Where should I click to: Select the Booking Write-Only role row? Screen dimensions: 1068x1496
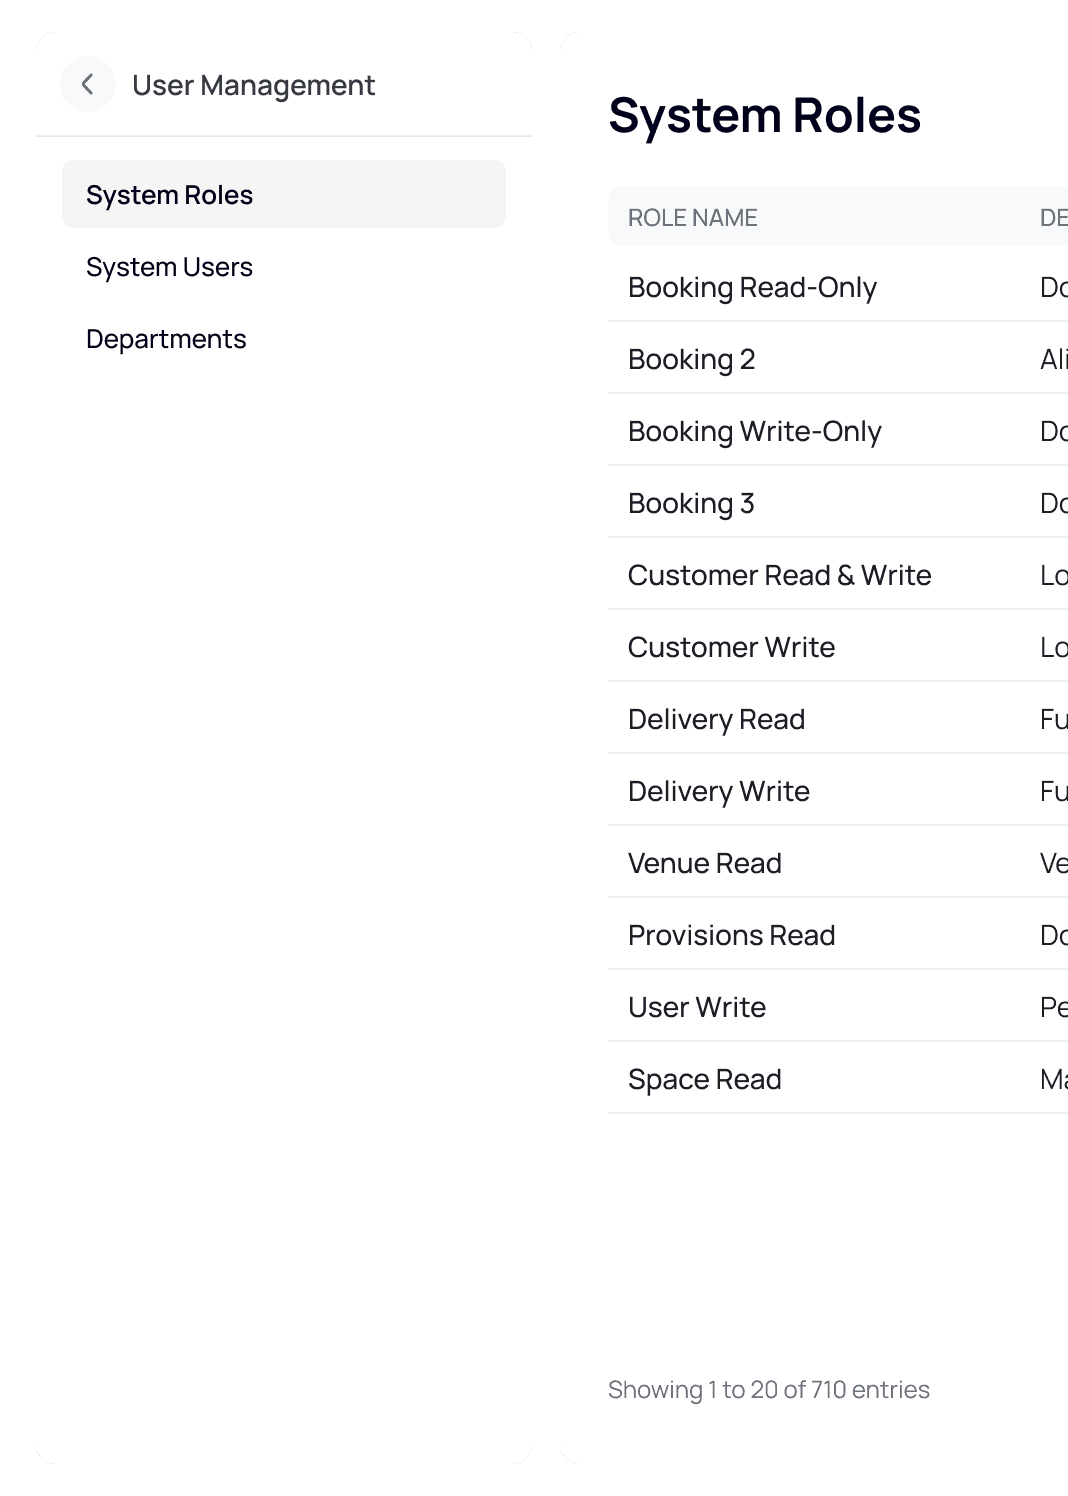[x=755, y=431]
